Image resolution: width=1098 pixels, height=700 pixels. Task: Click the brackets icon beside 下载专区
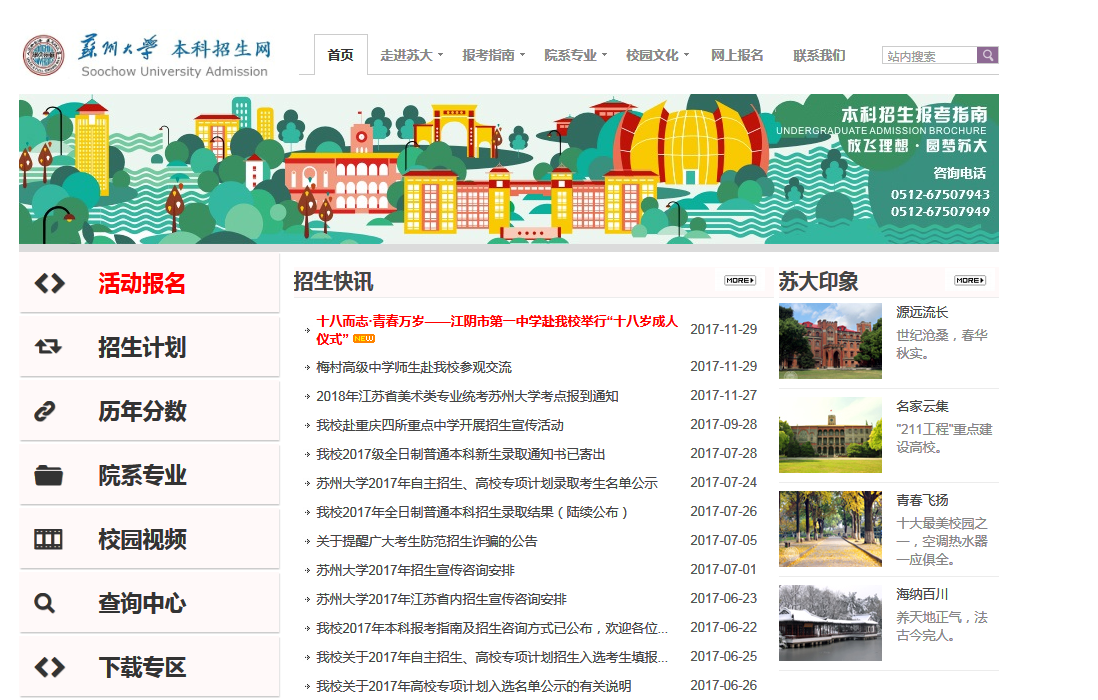49,667
